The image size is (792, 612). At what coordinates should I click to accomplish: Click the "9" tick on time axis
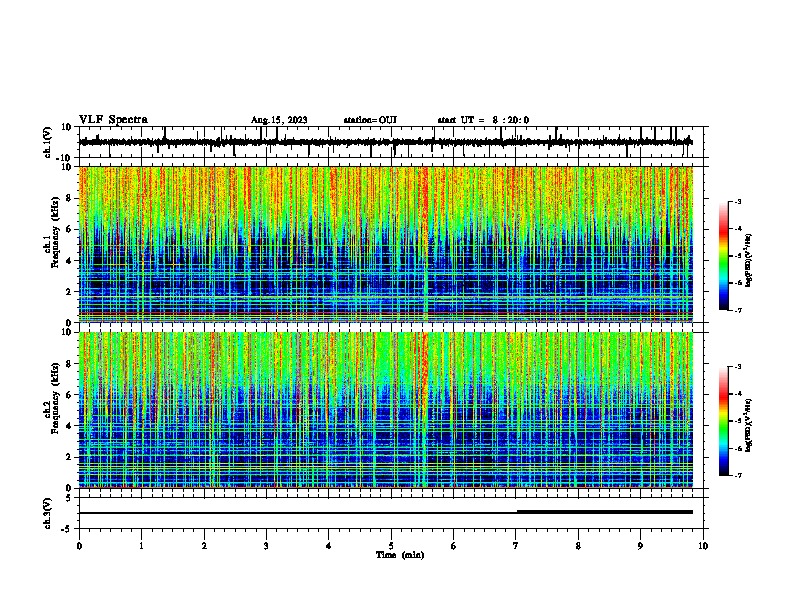pyautogui.click(x=640, y=546)
